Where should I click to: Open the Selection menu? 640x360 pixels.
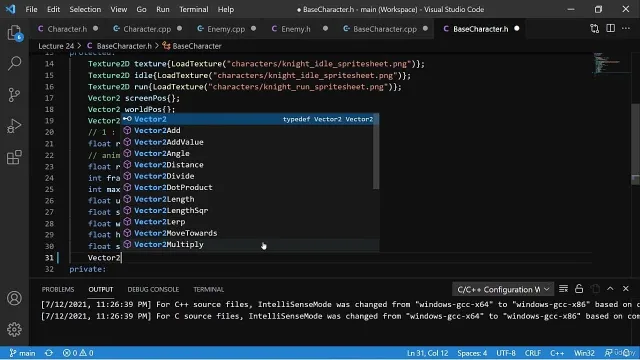click(x=85, y=9)
